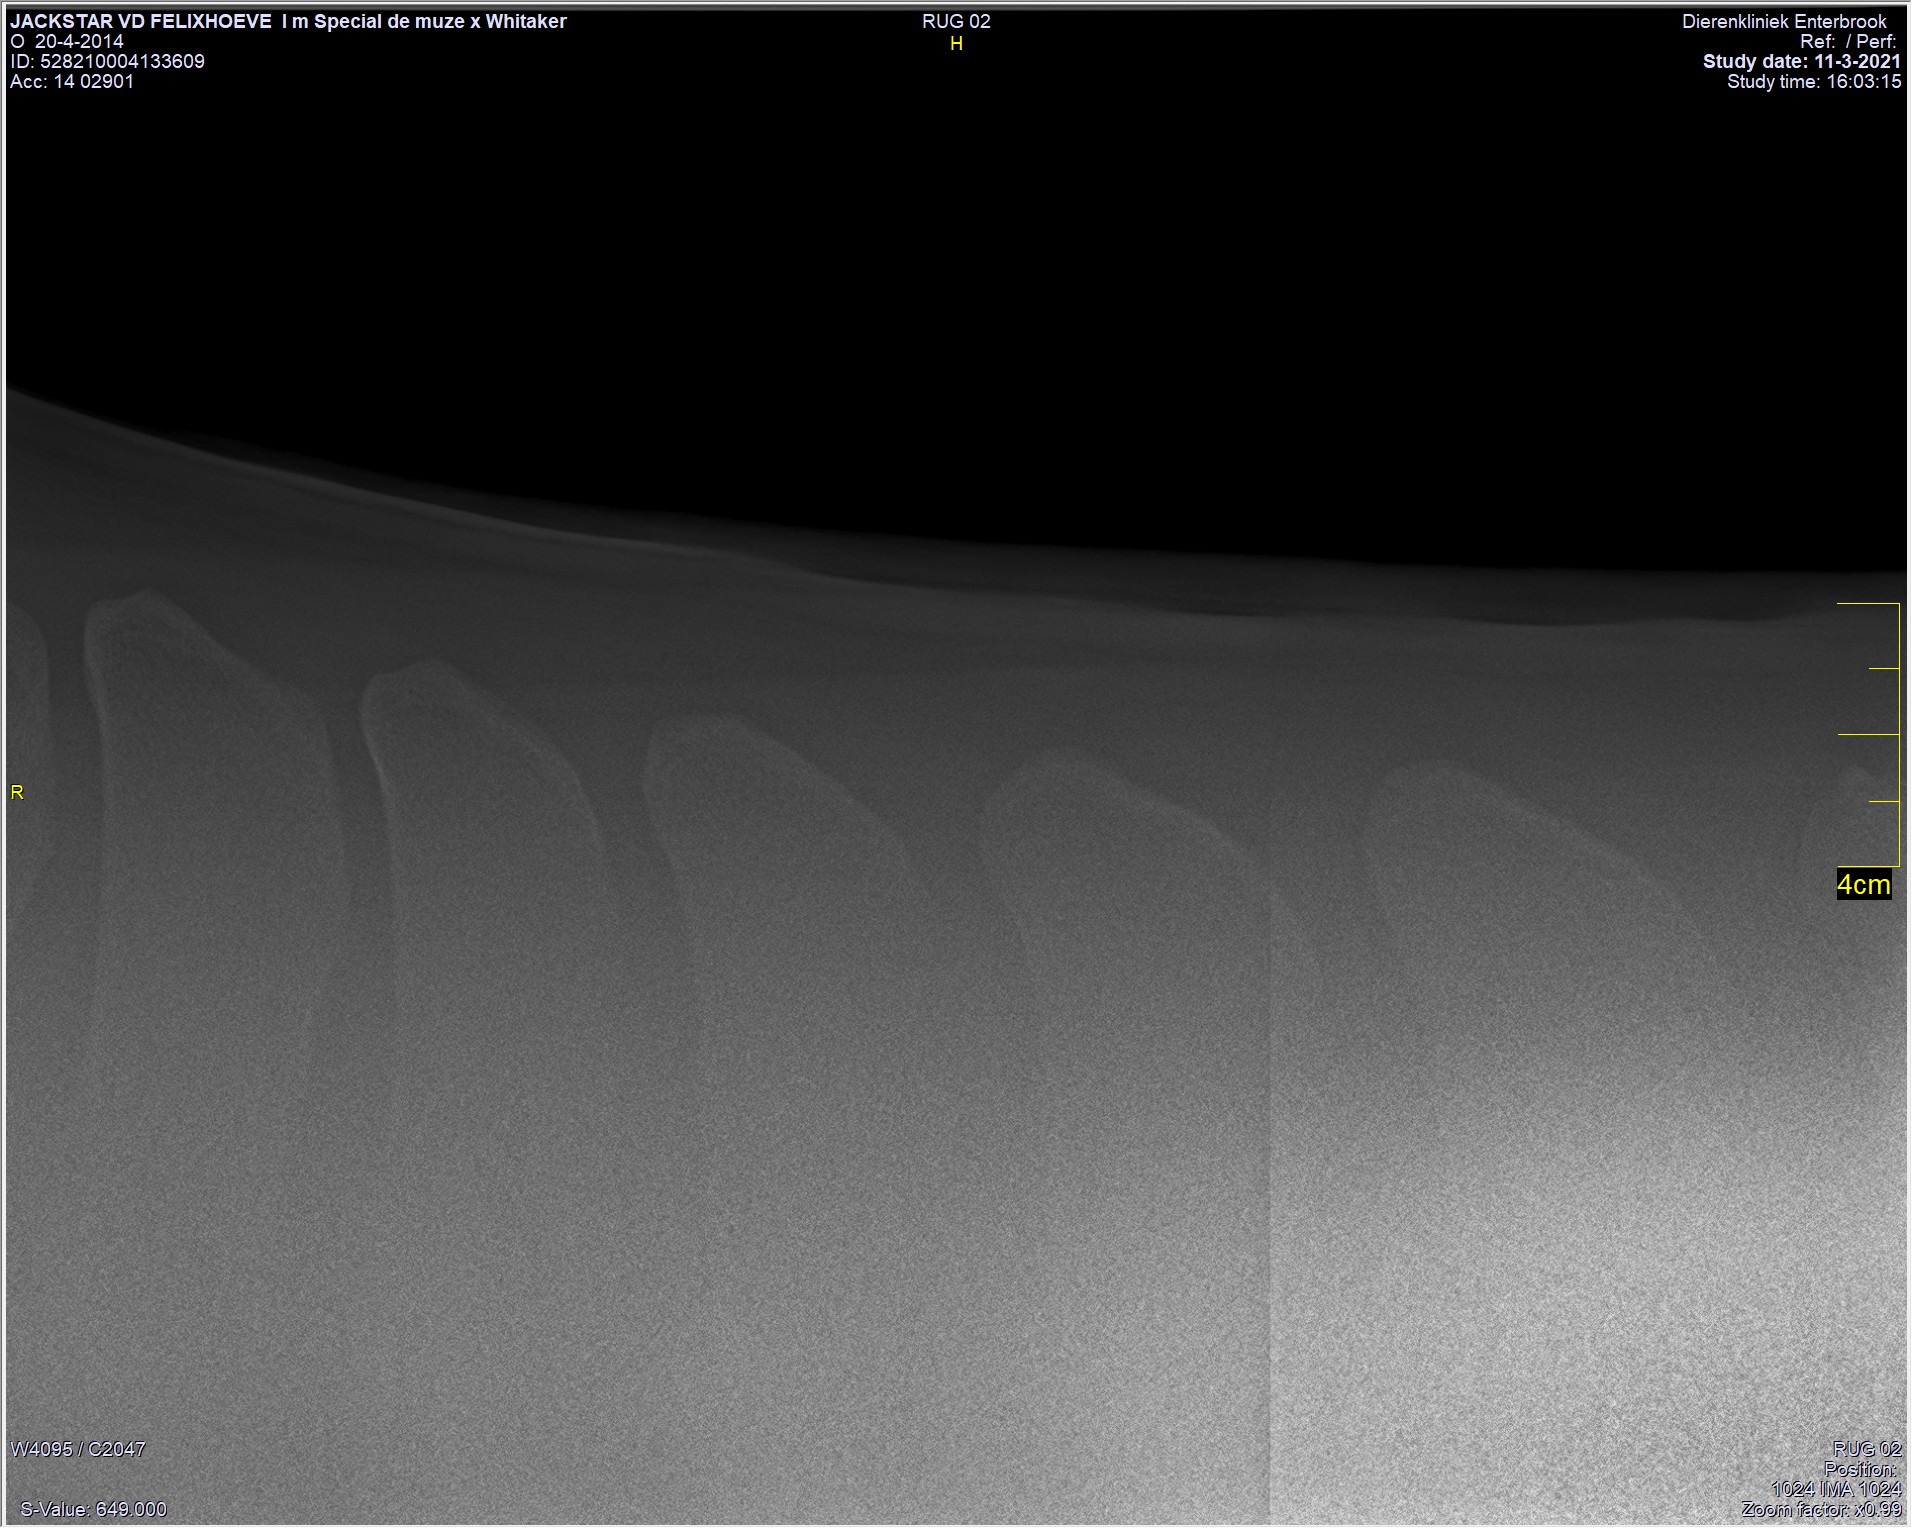1912x1528 pixels.
Task: Click the Study time: 16:03:15 text
Action: pos(1814,82)
